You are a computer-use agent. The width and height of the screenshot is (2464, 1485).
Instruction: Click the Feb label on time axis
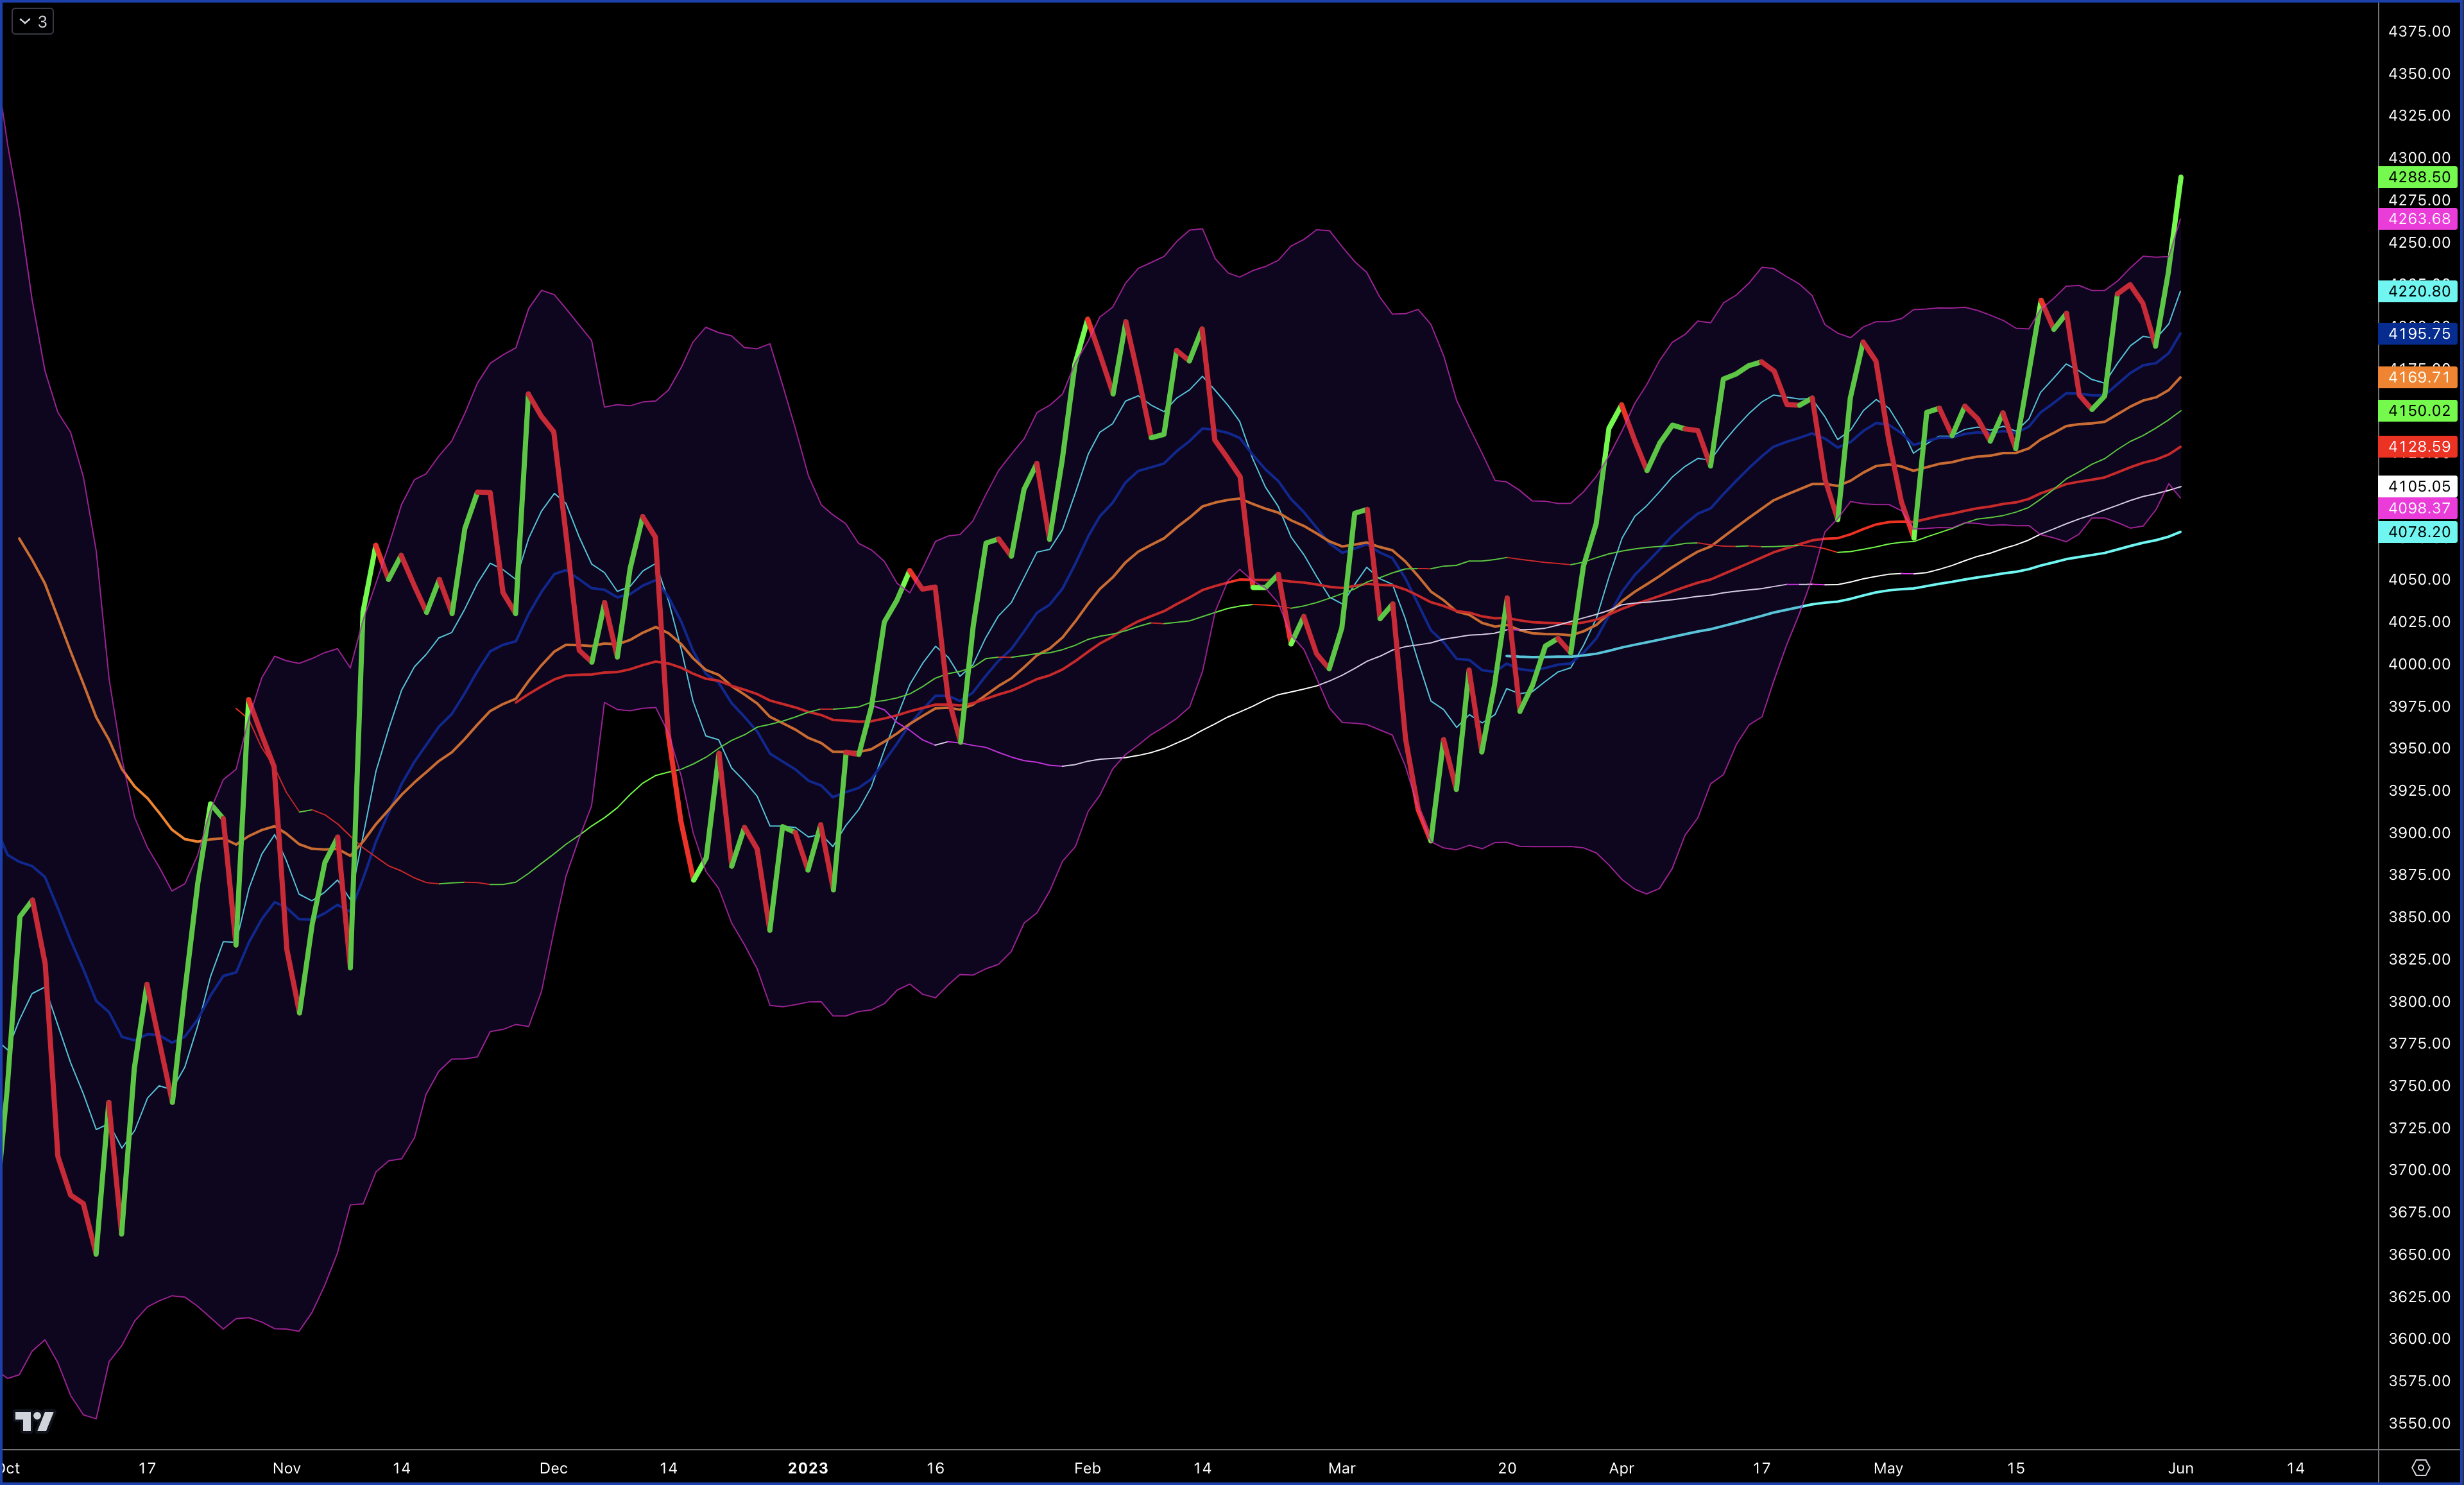point(1086,1468)
